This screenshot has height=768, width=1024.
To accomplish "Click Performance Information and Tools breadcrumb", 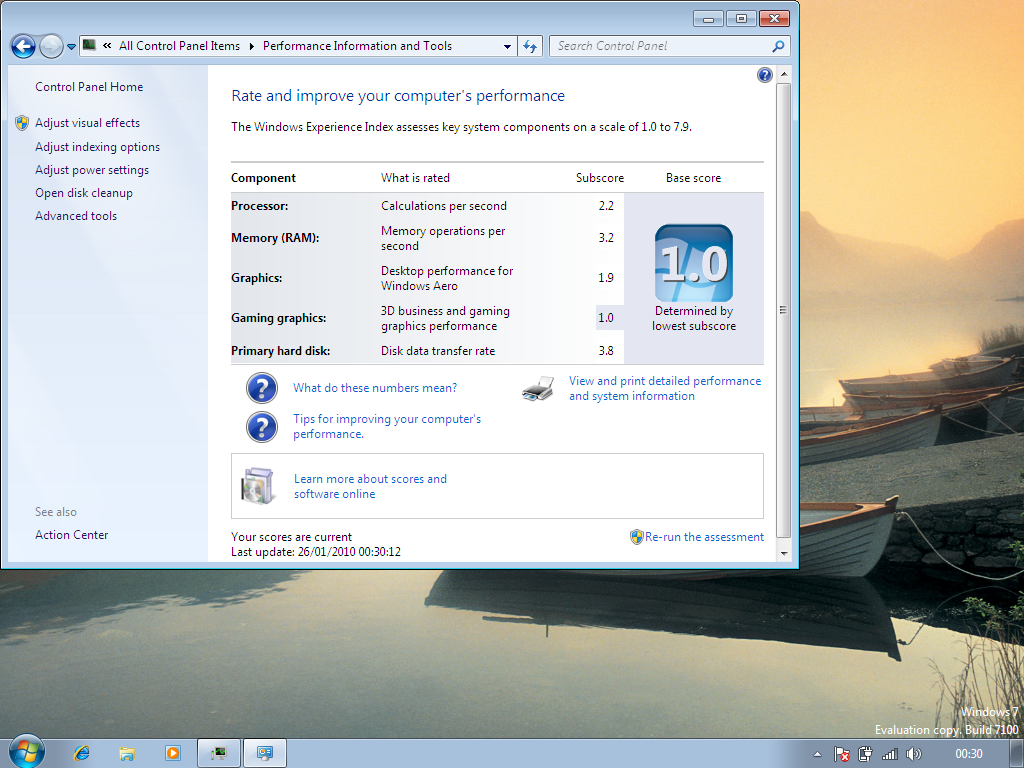I will [357, 46].
